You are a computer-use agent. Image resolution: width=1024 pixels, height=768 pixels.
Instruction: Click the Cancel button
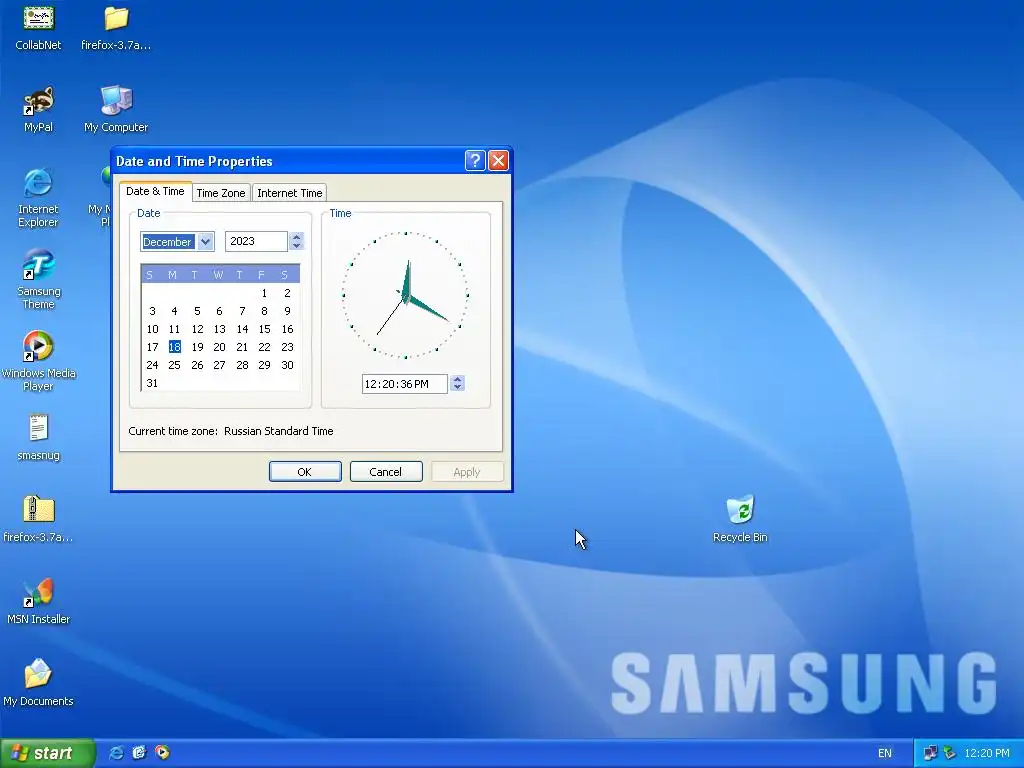385,472
